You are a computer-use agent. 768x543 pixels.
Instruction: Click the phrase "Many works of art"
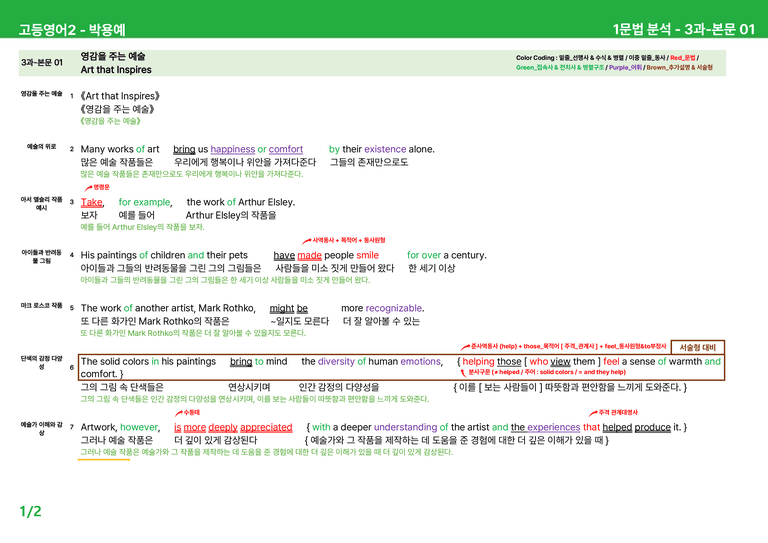(x=120, y=149)
